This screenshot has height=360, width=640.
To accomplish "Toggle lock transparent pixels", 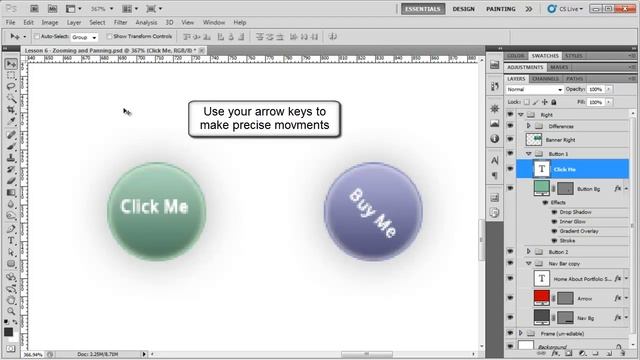I will coord(527,102).
